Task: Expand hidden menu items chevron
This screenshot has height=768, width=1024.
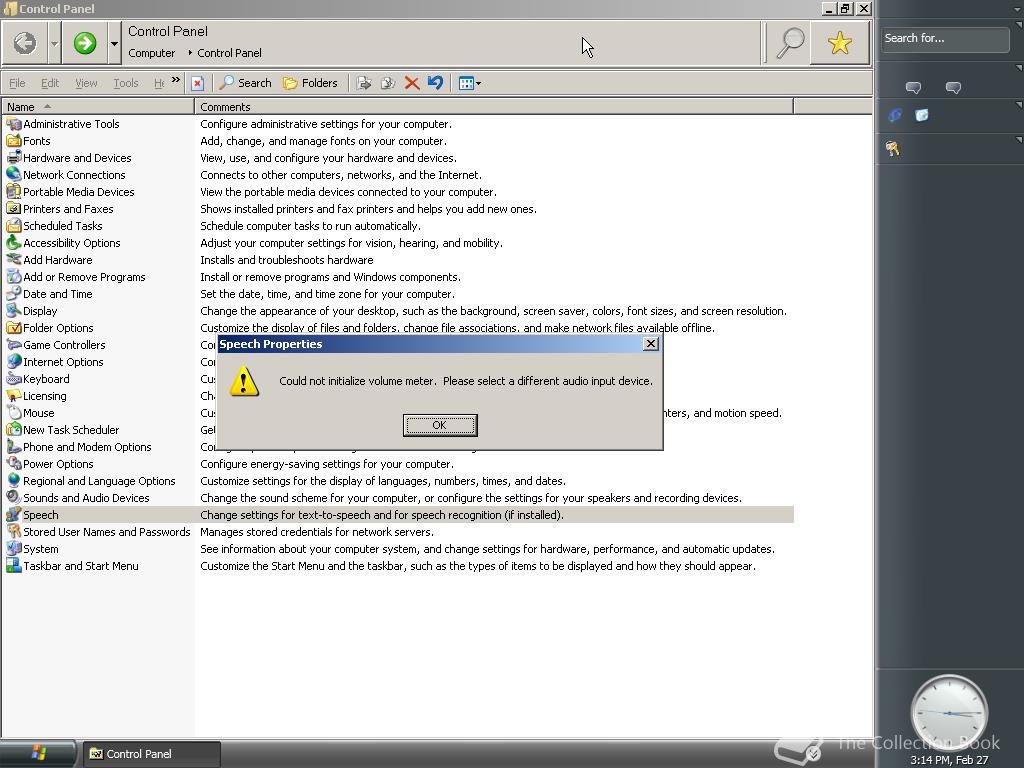Action: coord(176,80)
